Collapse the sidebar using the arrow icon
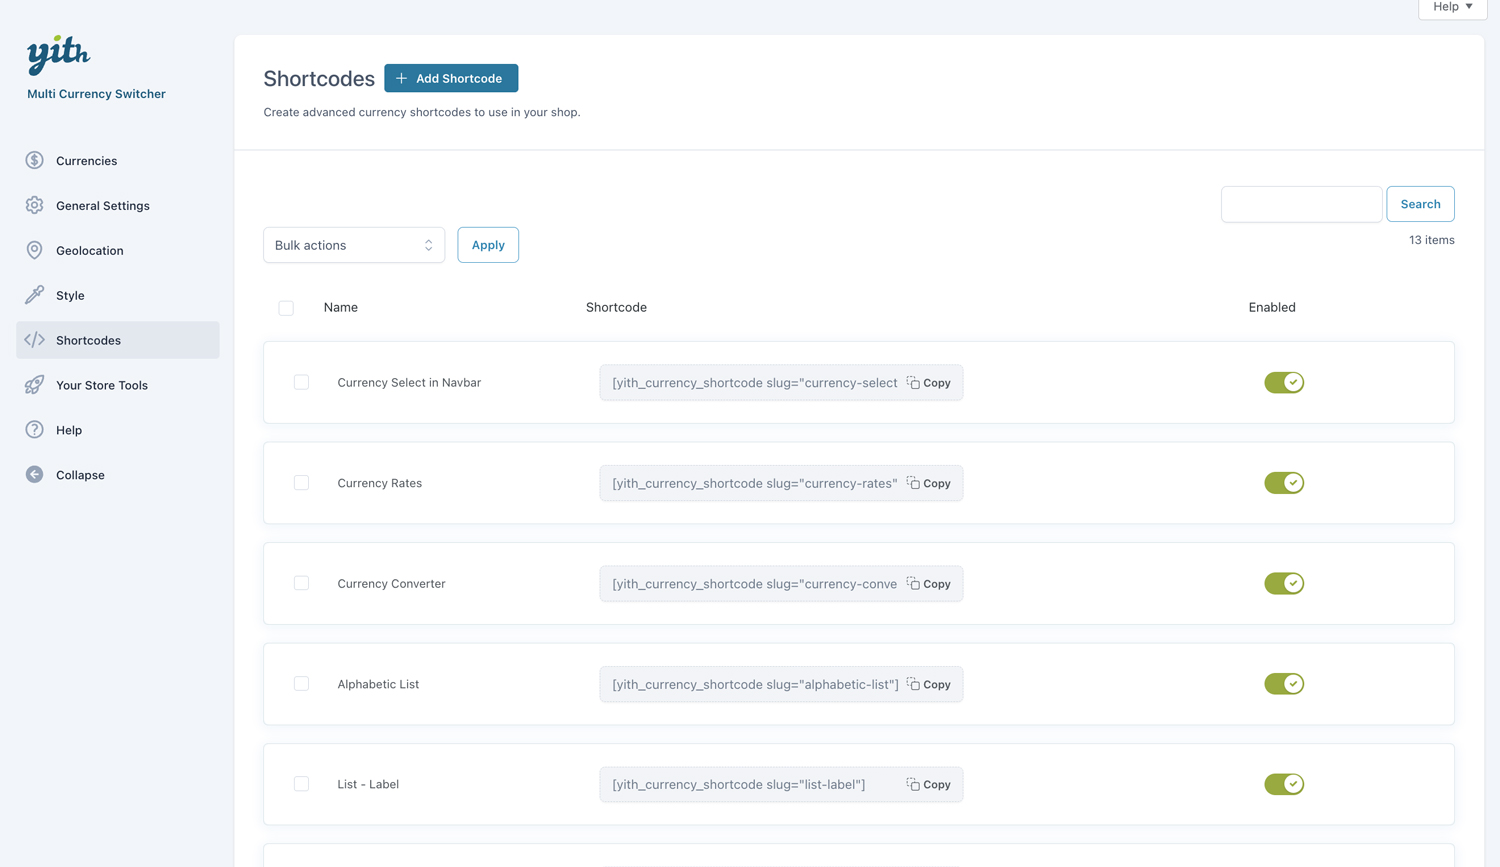 tap(35, 475)
